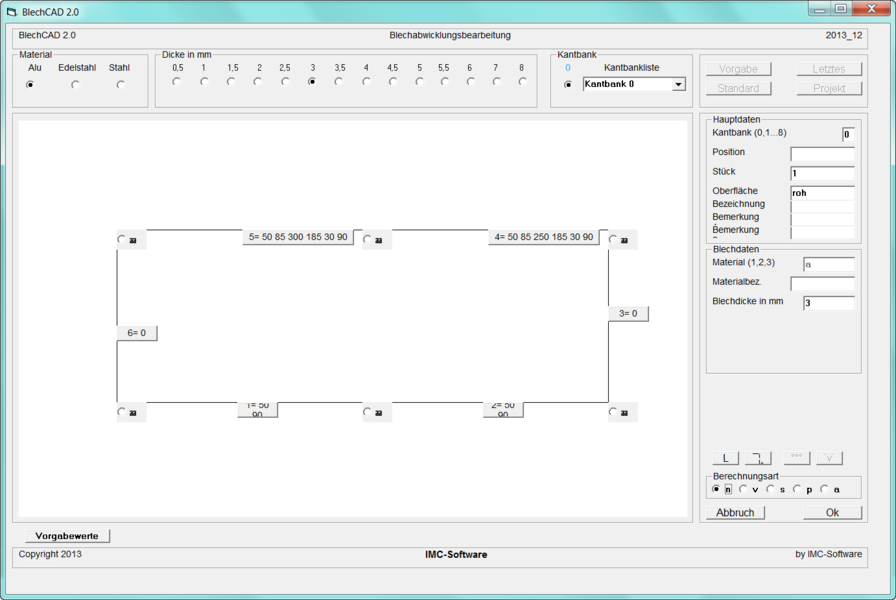Open the Vorgabewerte button
This screenshot has height=600, width=896.
pos(67,536)
